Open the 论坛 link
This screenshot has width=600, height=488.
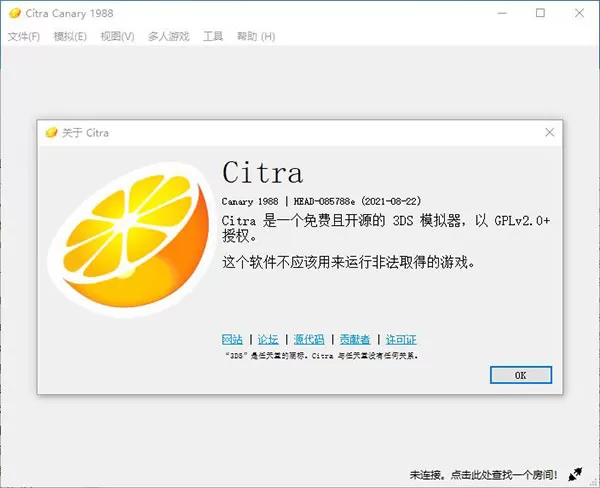pos(268,339)
